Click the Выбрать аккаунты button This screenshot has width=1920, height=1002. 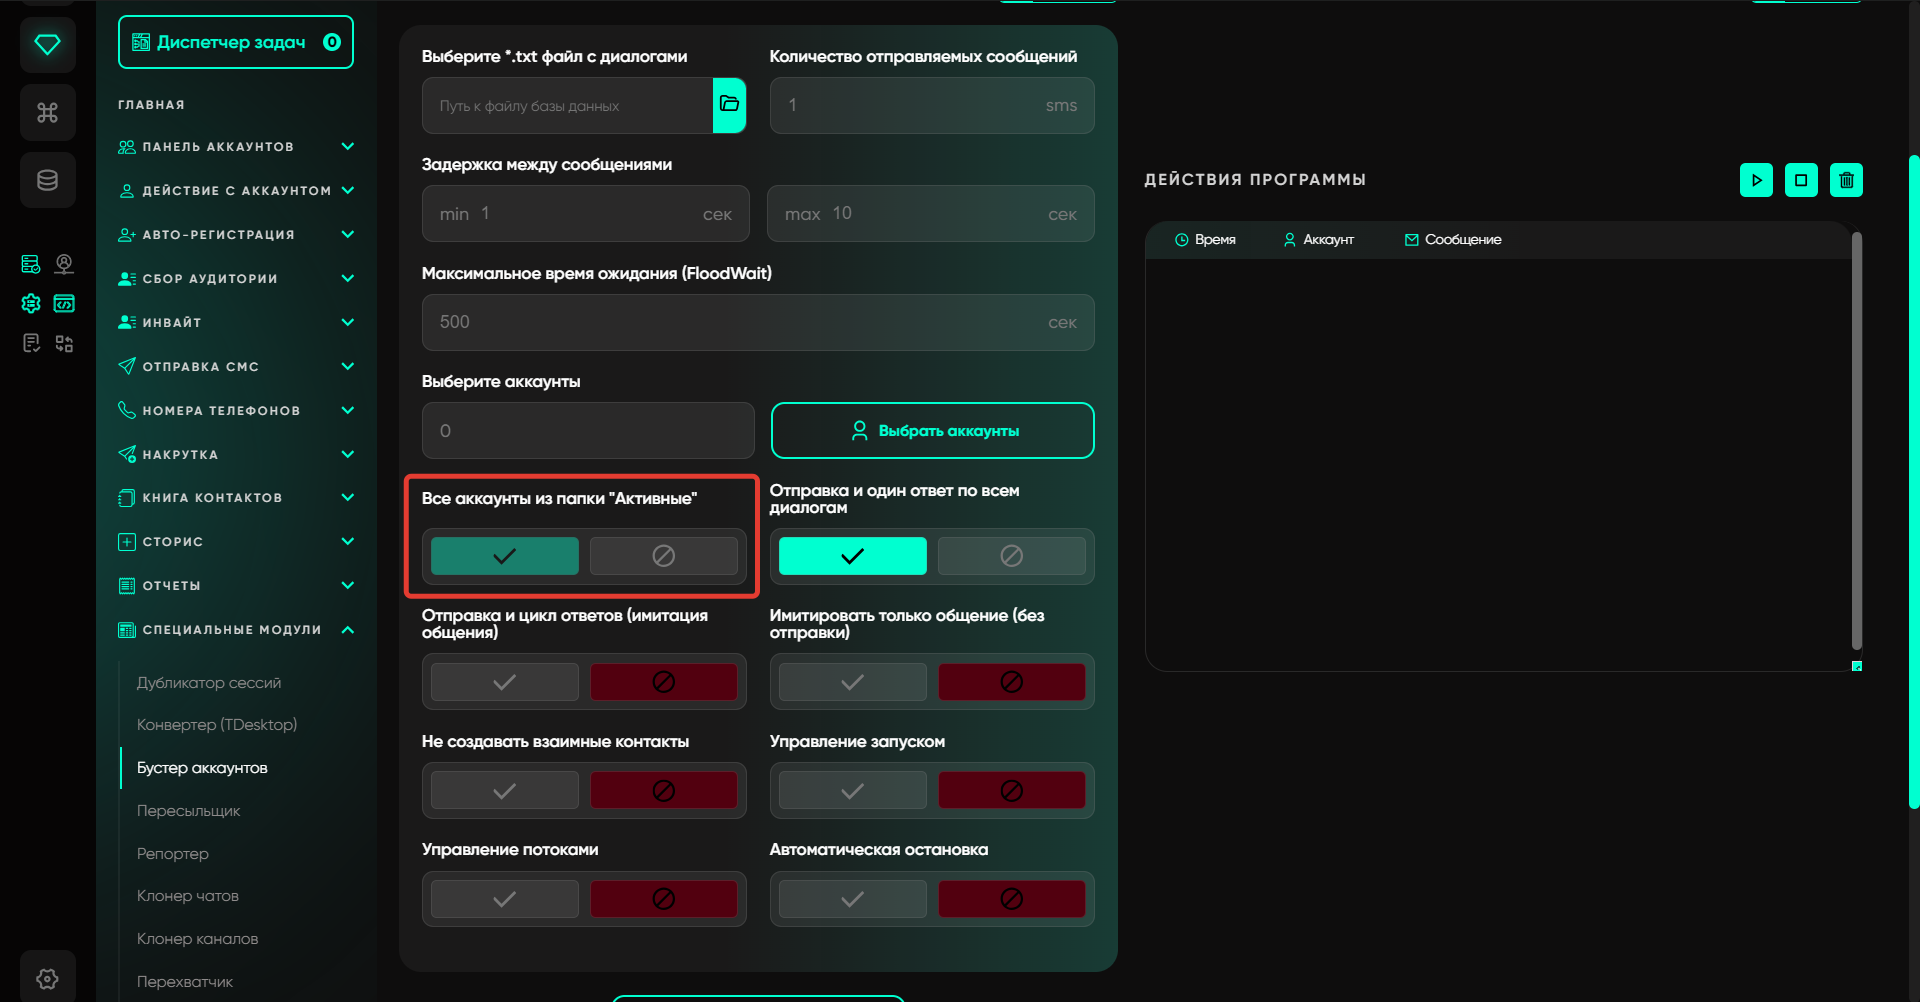[x=932, y=431]
